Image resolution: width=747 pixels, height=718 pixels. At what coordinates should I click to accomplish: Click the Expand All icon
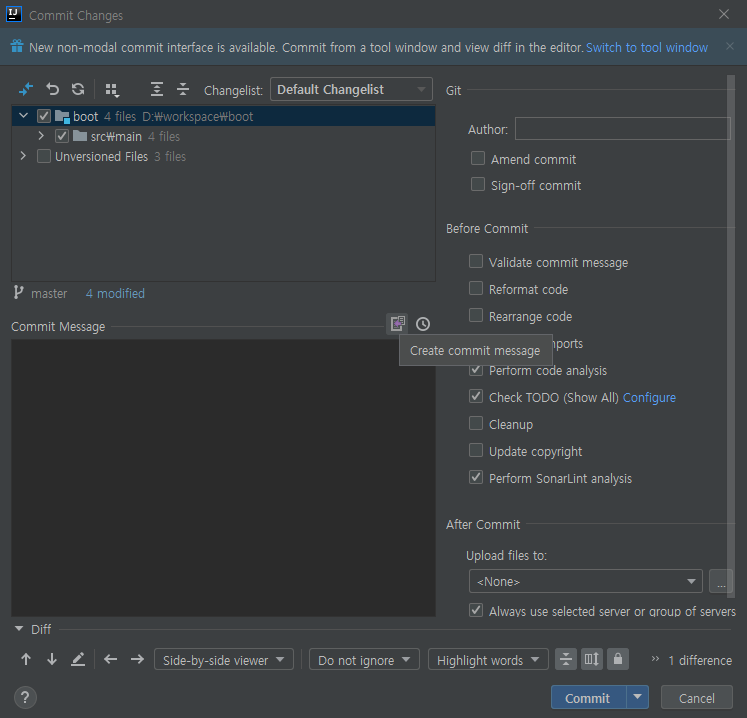pyautogui.click(x=157, y=89)
